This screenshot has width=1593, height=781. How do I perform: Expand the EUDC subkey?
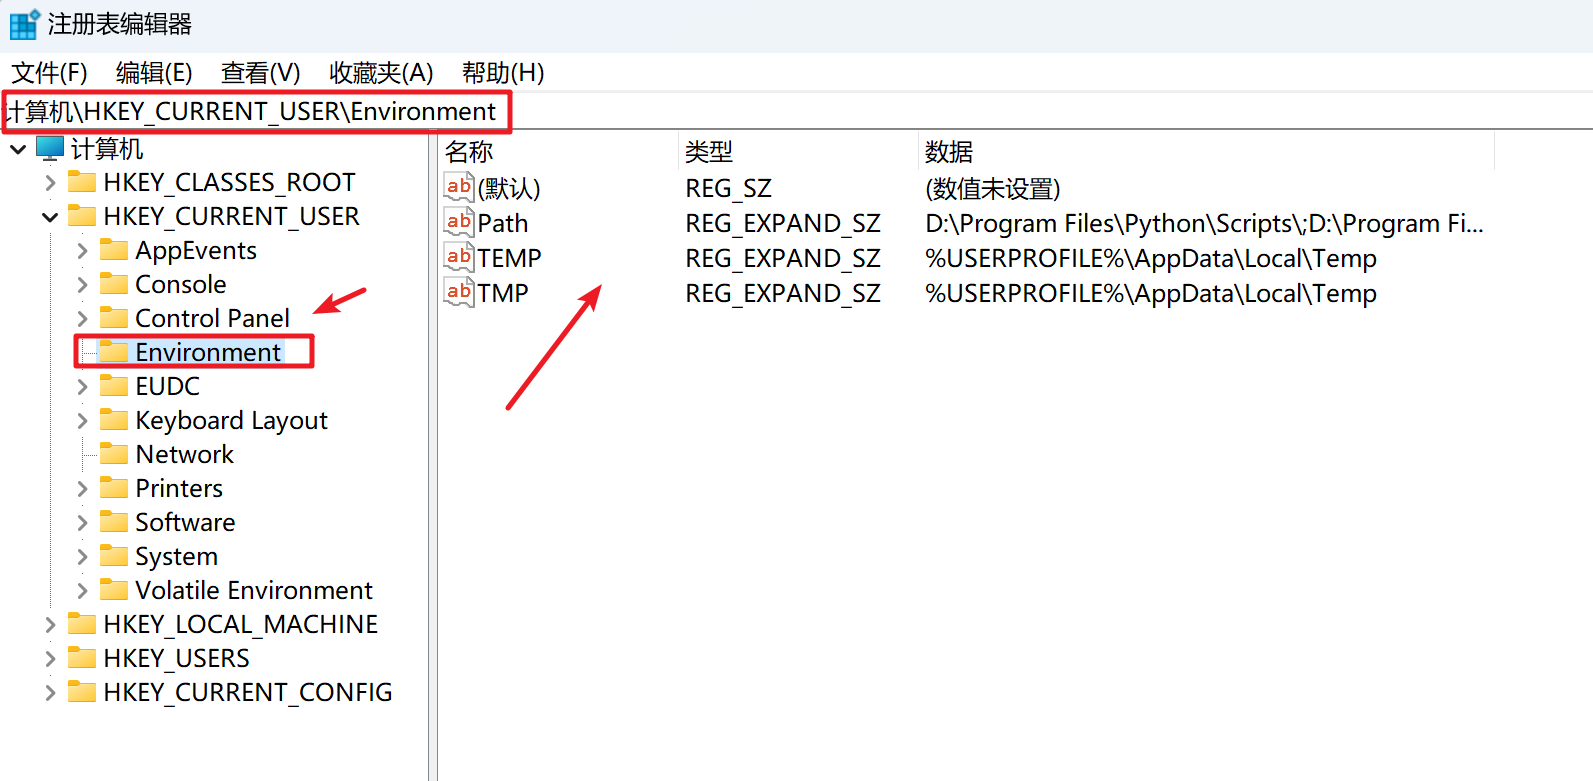tap(82, 387)
